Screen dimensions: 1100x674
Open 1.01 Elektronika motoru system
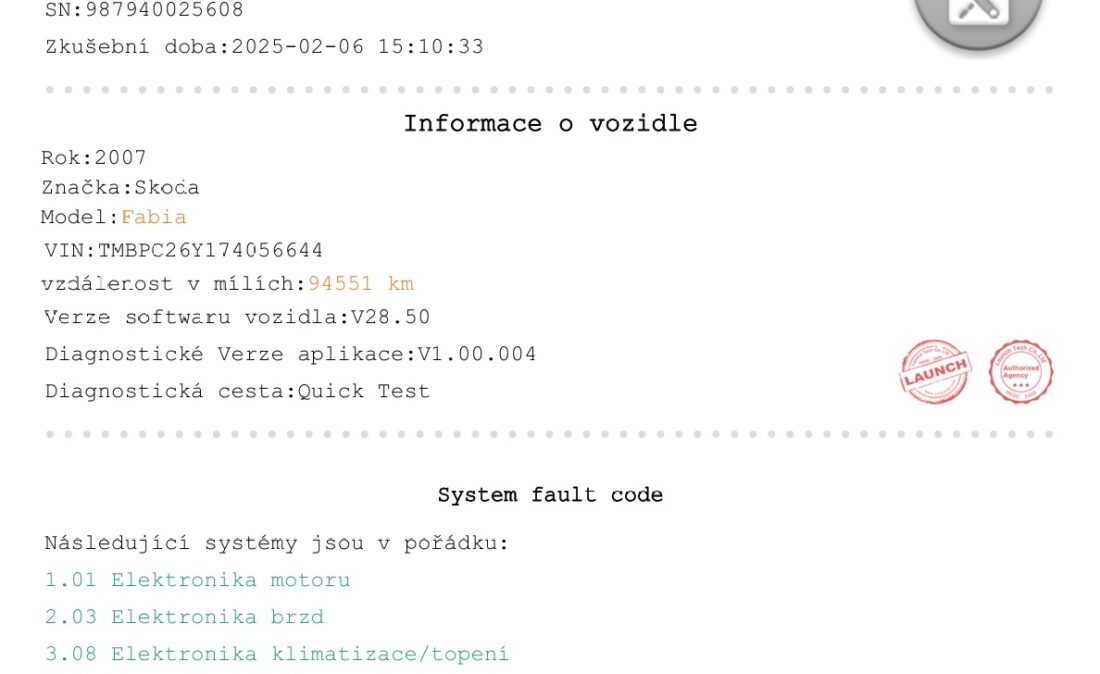click(x=197, y=580)
